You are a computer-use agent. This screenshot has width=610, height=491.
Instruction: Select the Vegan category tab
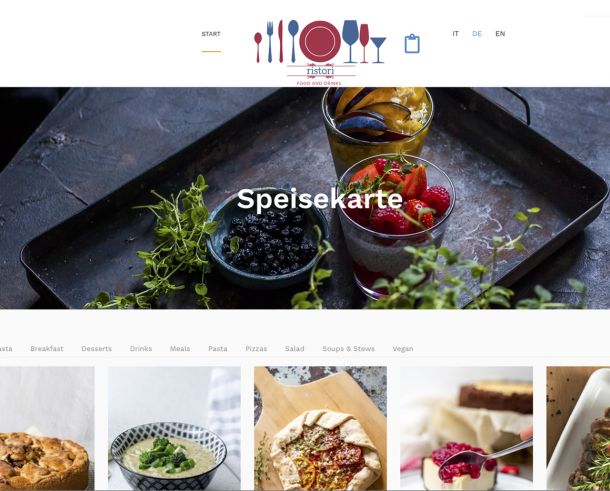click(403, 349)
